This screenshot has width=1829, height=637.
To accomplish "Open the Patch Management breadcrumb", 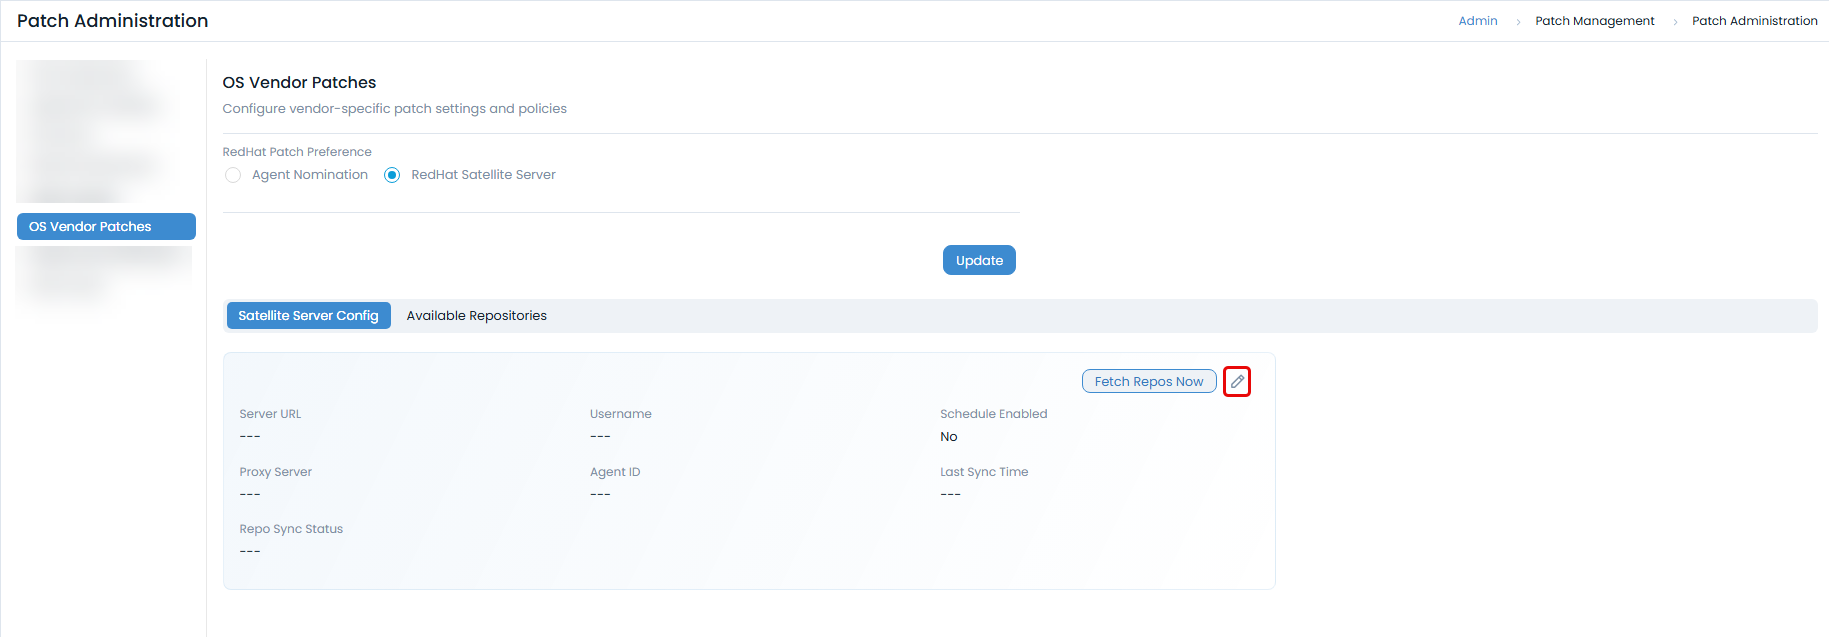I will (1594, 21).
